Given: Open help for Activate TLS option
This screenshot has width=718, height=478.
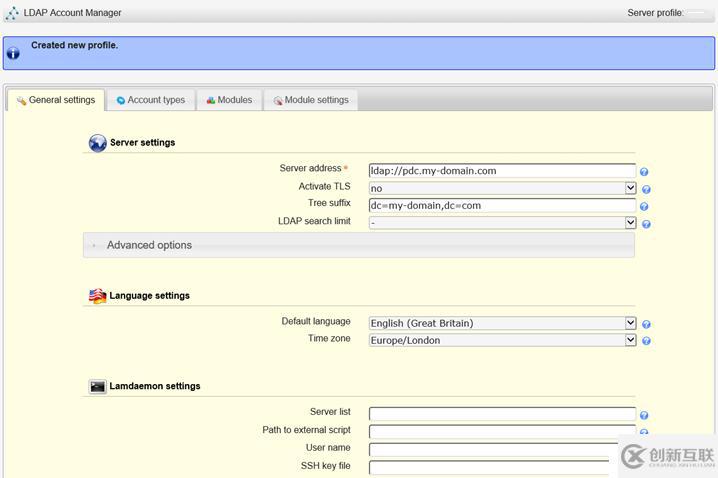Looking at the screenshot, I should tap(646, 189).
